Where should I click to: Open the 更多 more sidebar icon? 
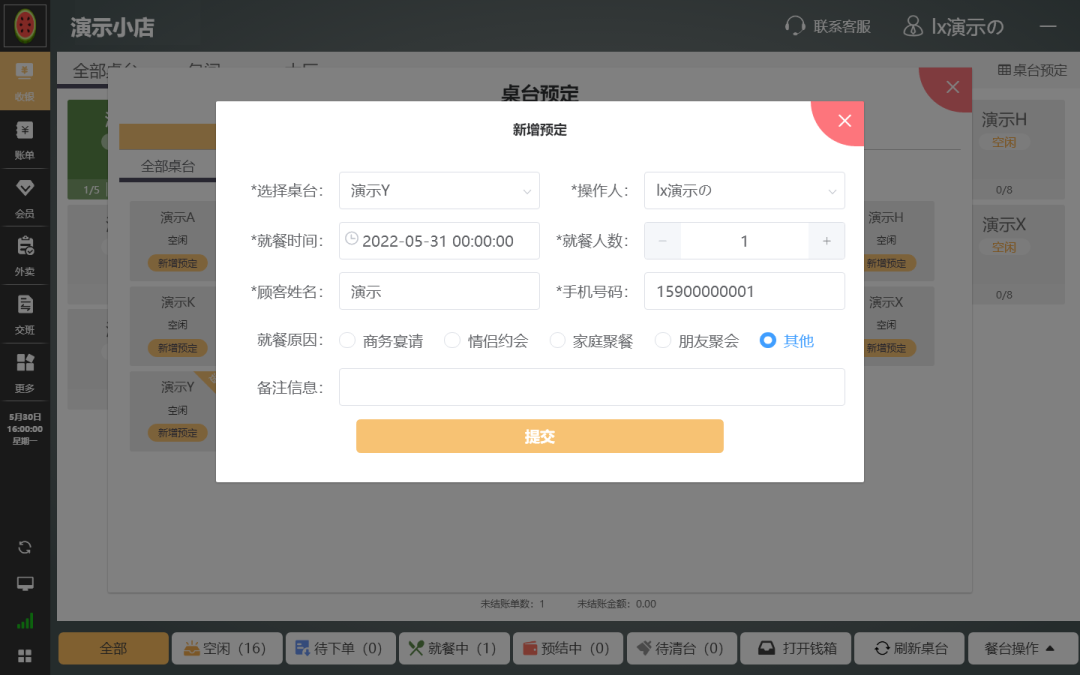point(25,372)
